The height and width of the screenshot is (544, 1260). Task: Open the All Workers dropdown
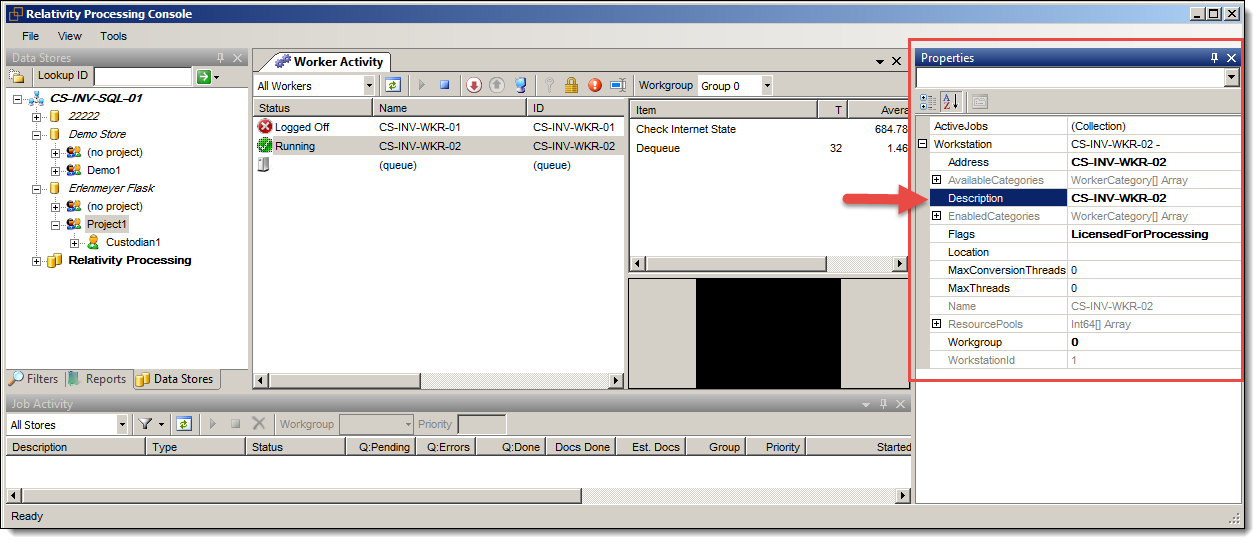tap(369, 86)
